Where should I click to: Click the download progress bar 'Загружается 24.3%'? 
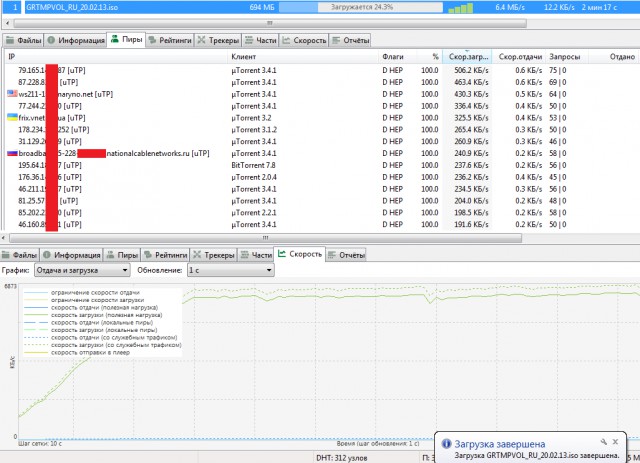pyautogui.click(x=361, y=7)
